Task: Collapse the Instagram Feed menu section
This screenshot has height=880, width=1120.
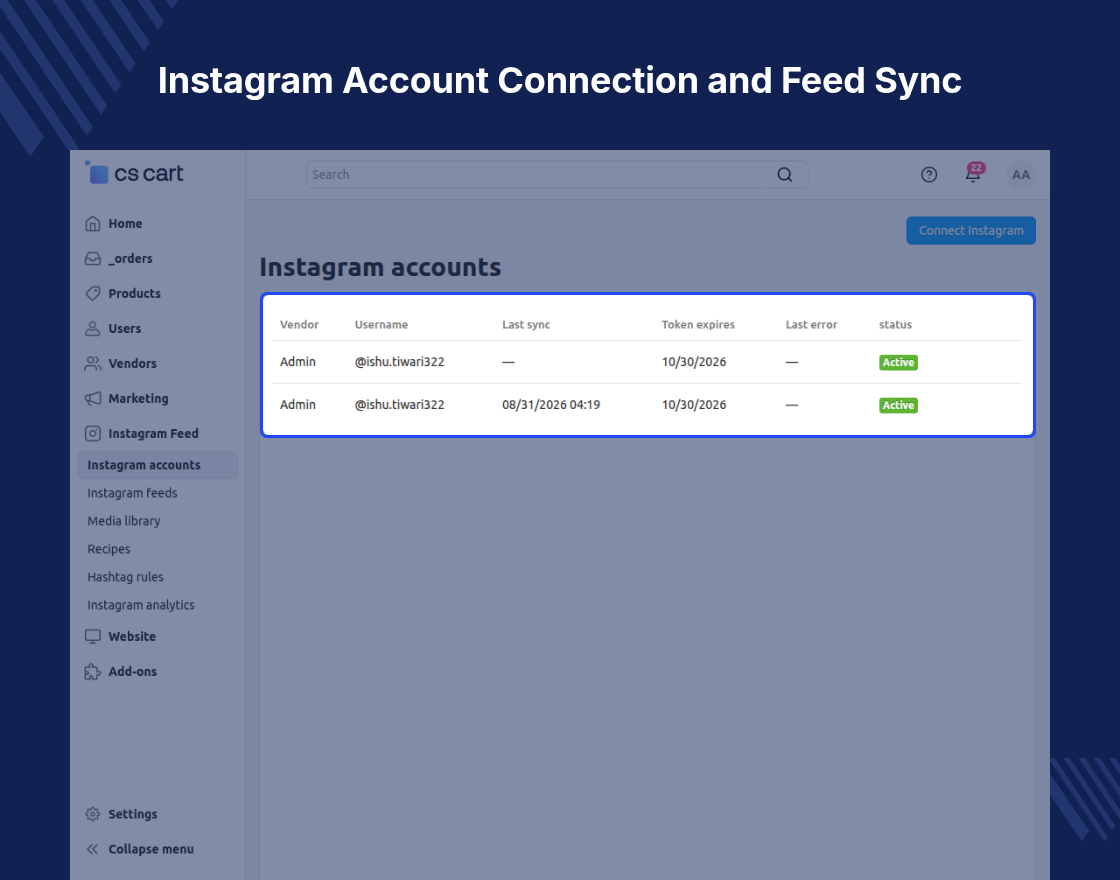Action: pyautogui.click(x=154, y=434)
